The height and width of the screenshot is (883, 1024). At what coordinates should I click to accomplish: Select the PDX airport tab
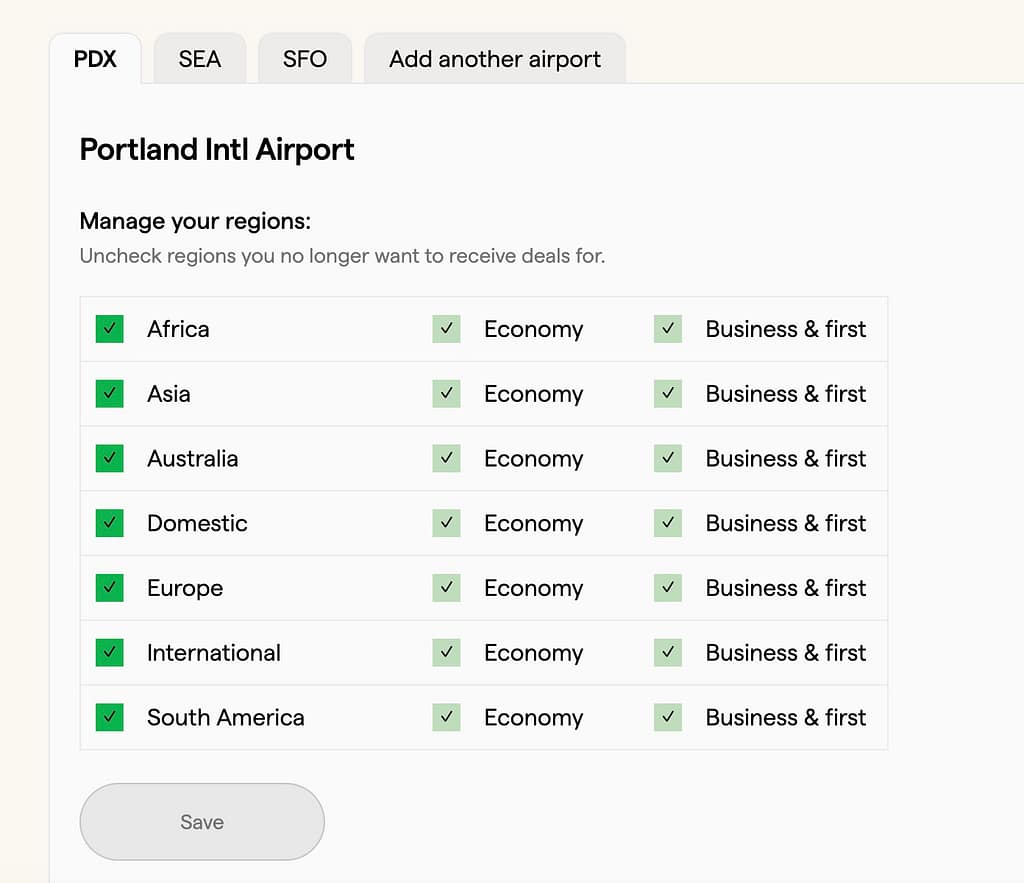tap(97, 59)
